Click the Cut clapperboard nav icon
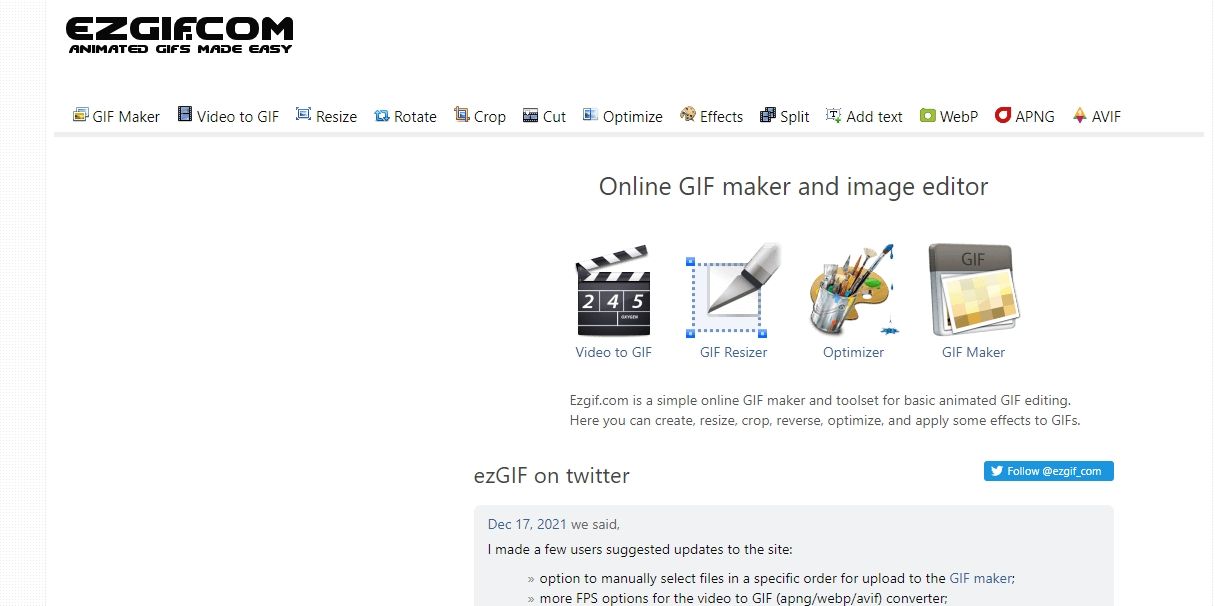 531,116
